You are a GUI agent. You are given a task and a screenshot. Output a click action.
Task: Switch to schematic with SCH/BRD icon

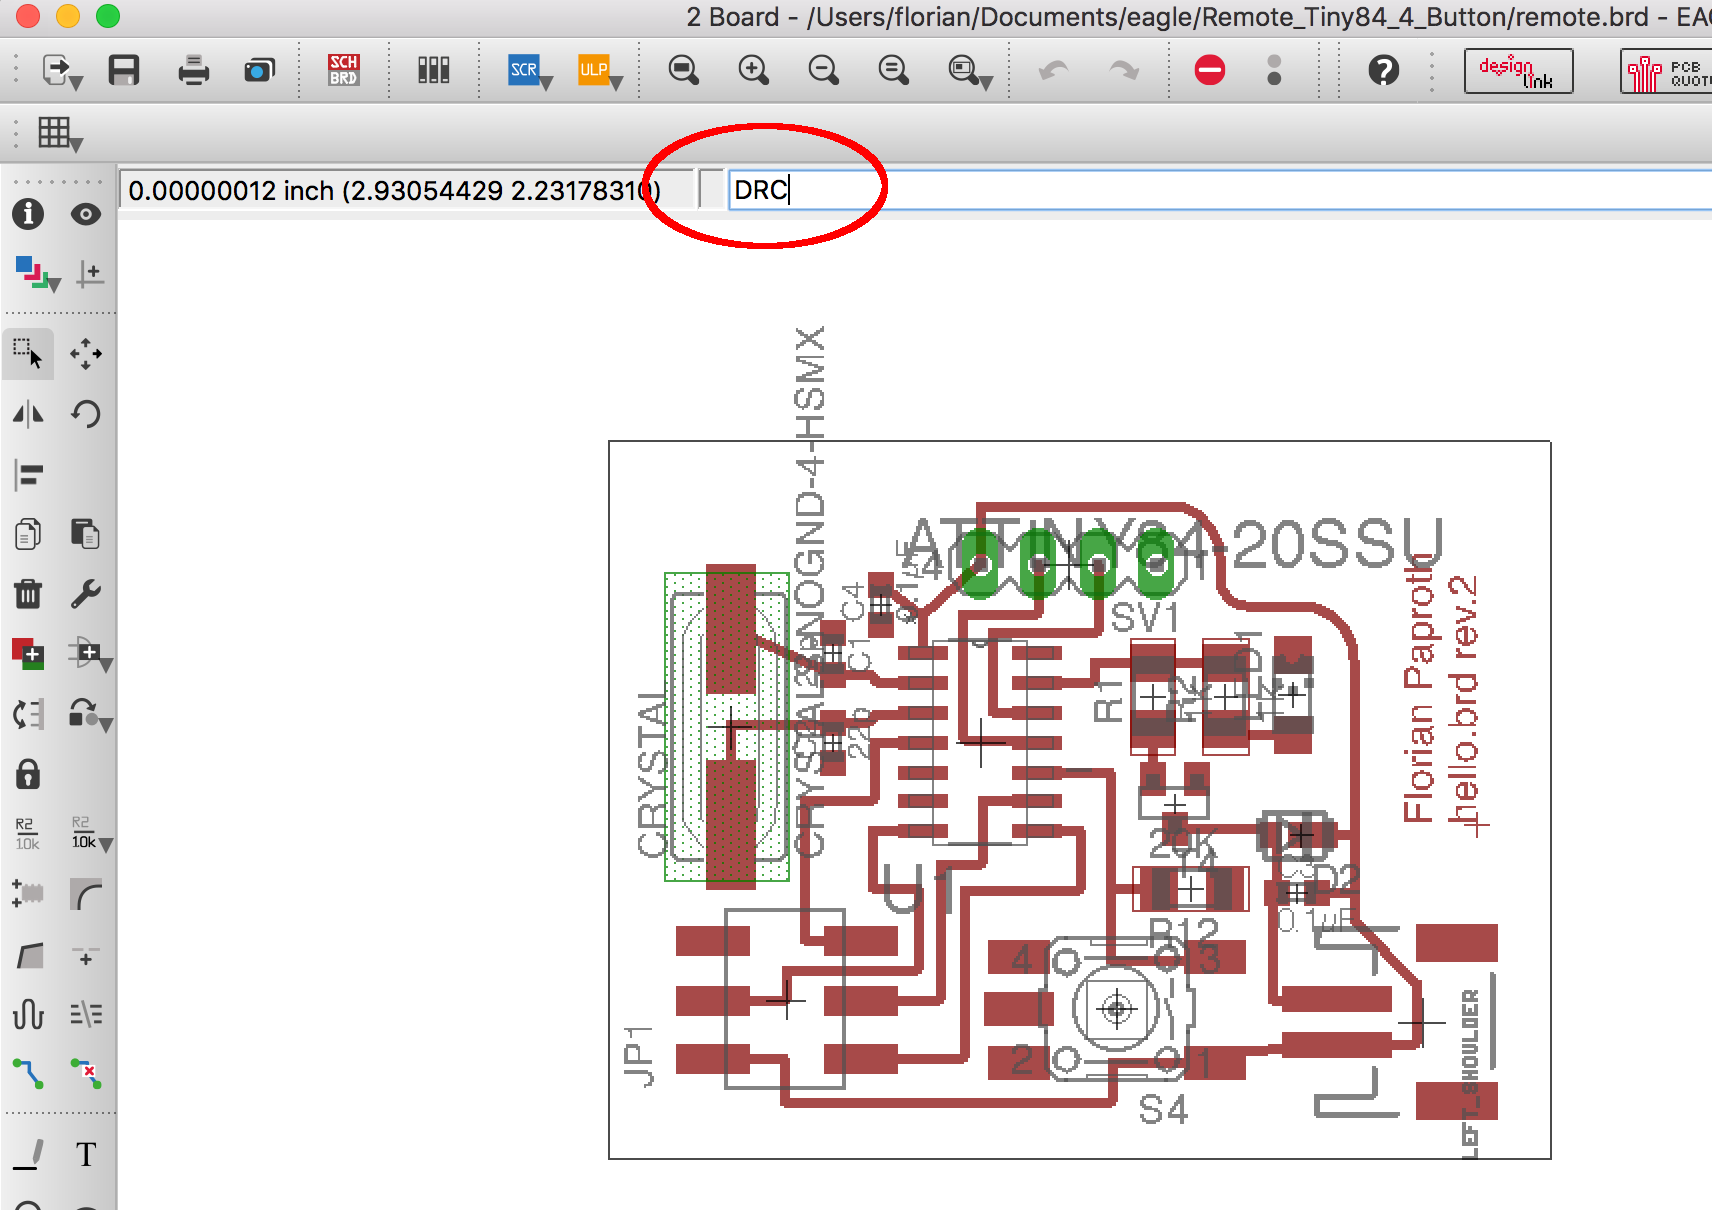[343, 70]
